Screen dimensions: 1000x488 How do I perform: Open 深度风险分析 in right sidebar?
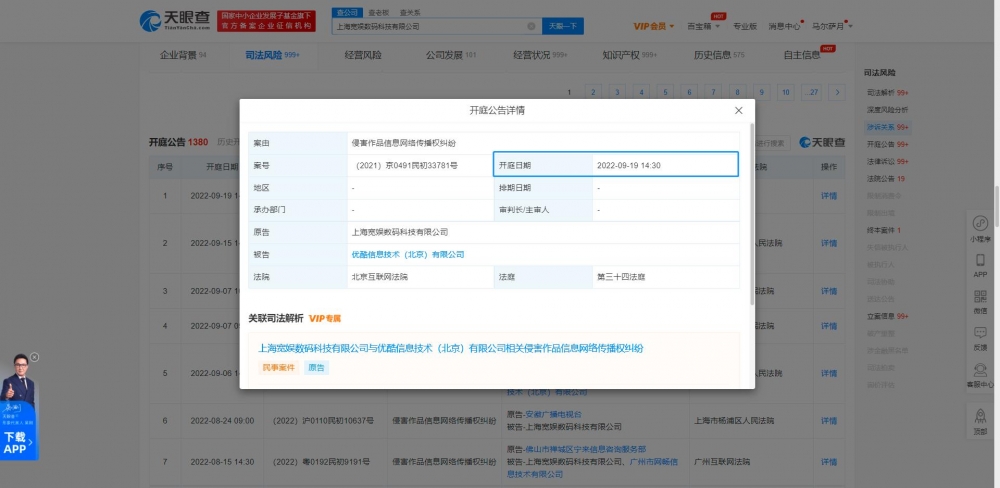coord(887,110)
